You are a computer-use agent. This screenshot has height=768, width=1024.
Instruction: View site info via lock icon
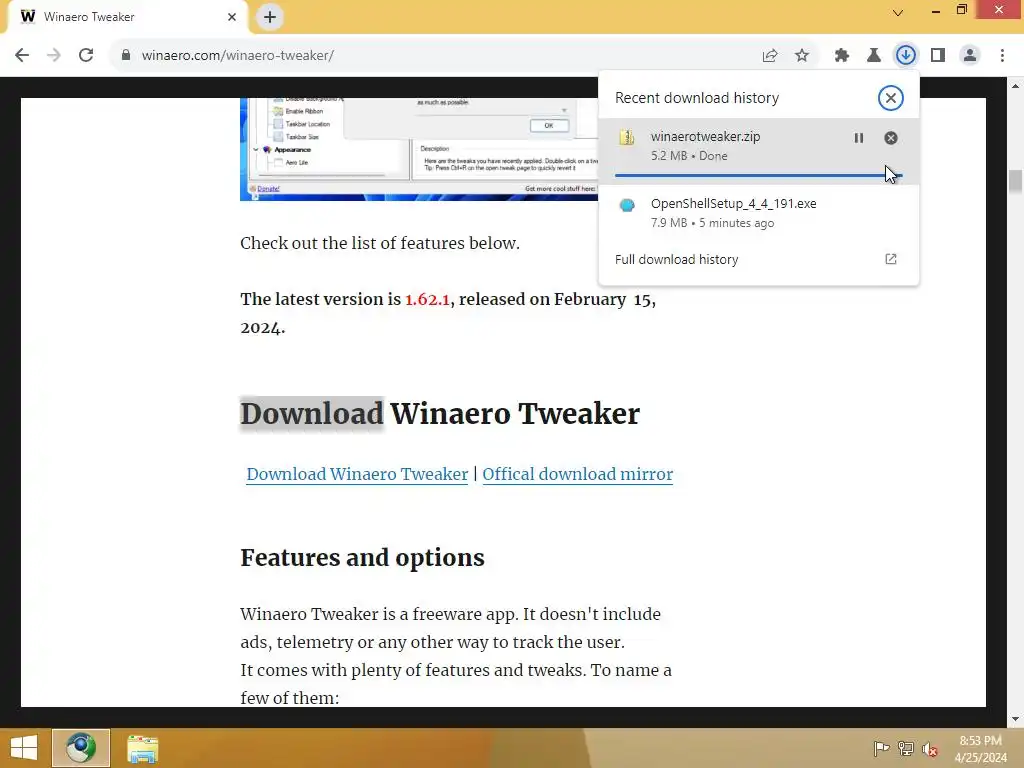coord(125,56)
